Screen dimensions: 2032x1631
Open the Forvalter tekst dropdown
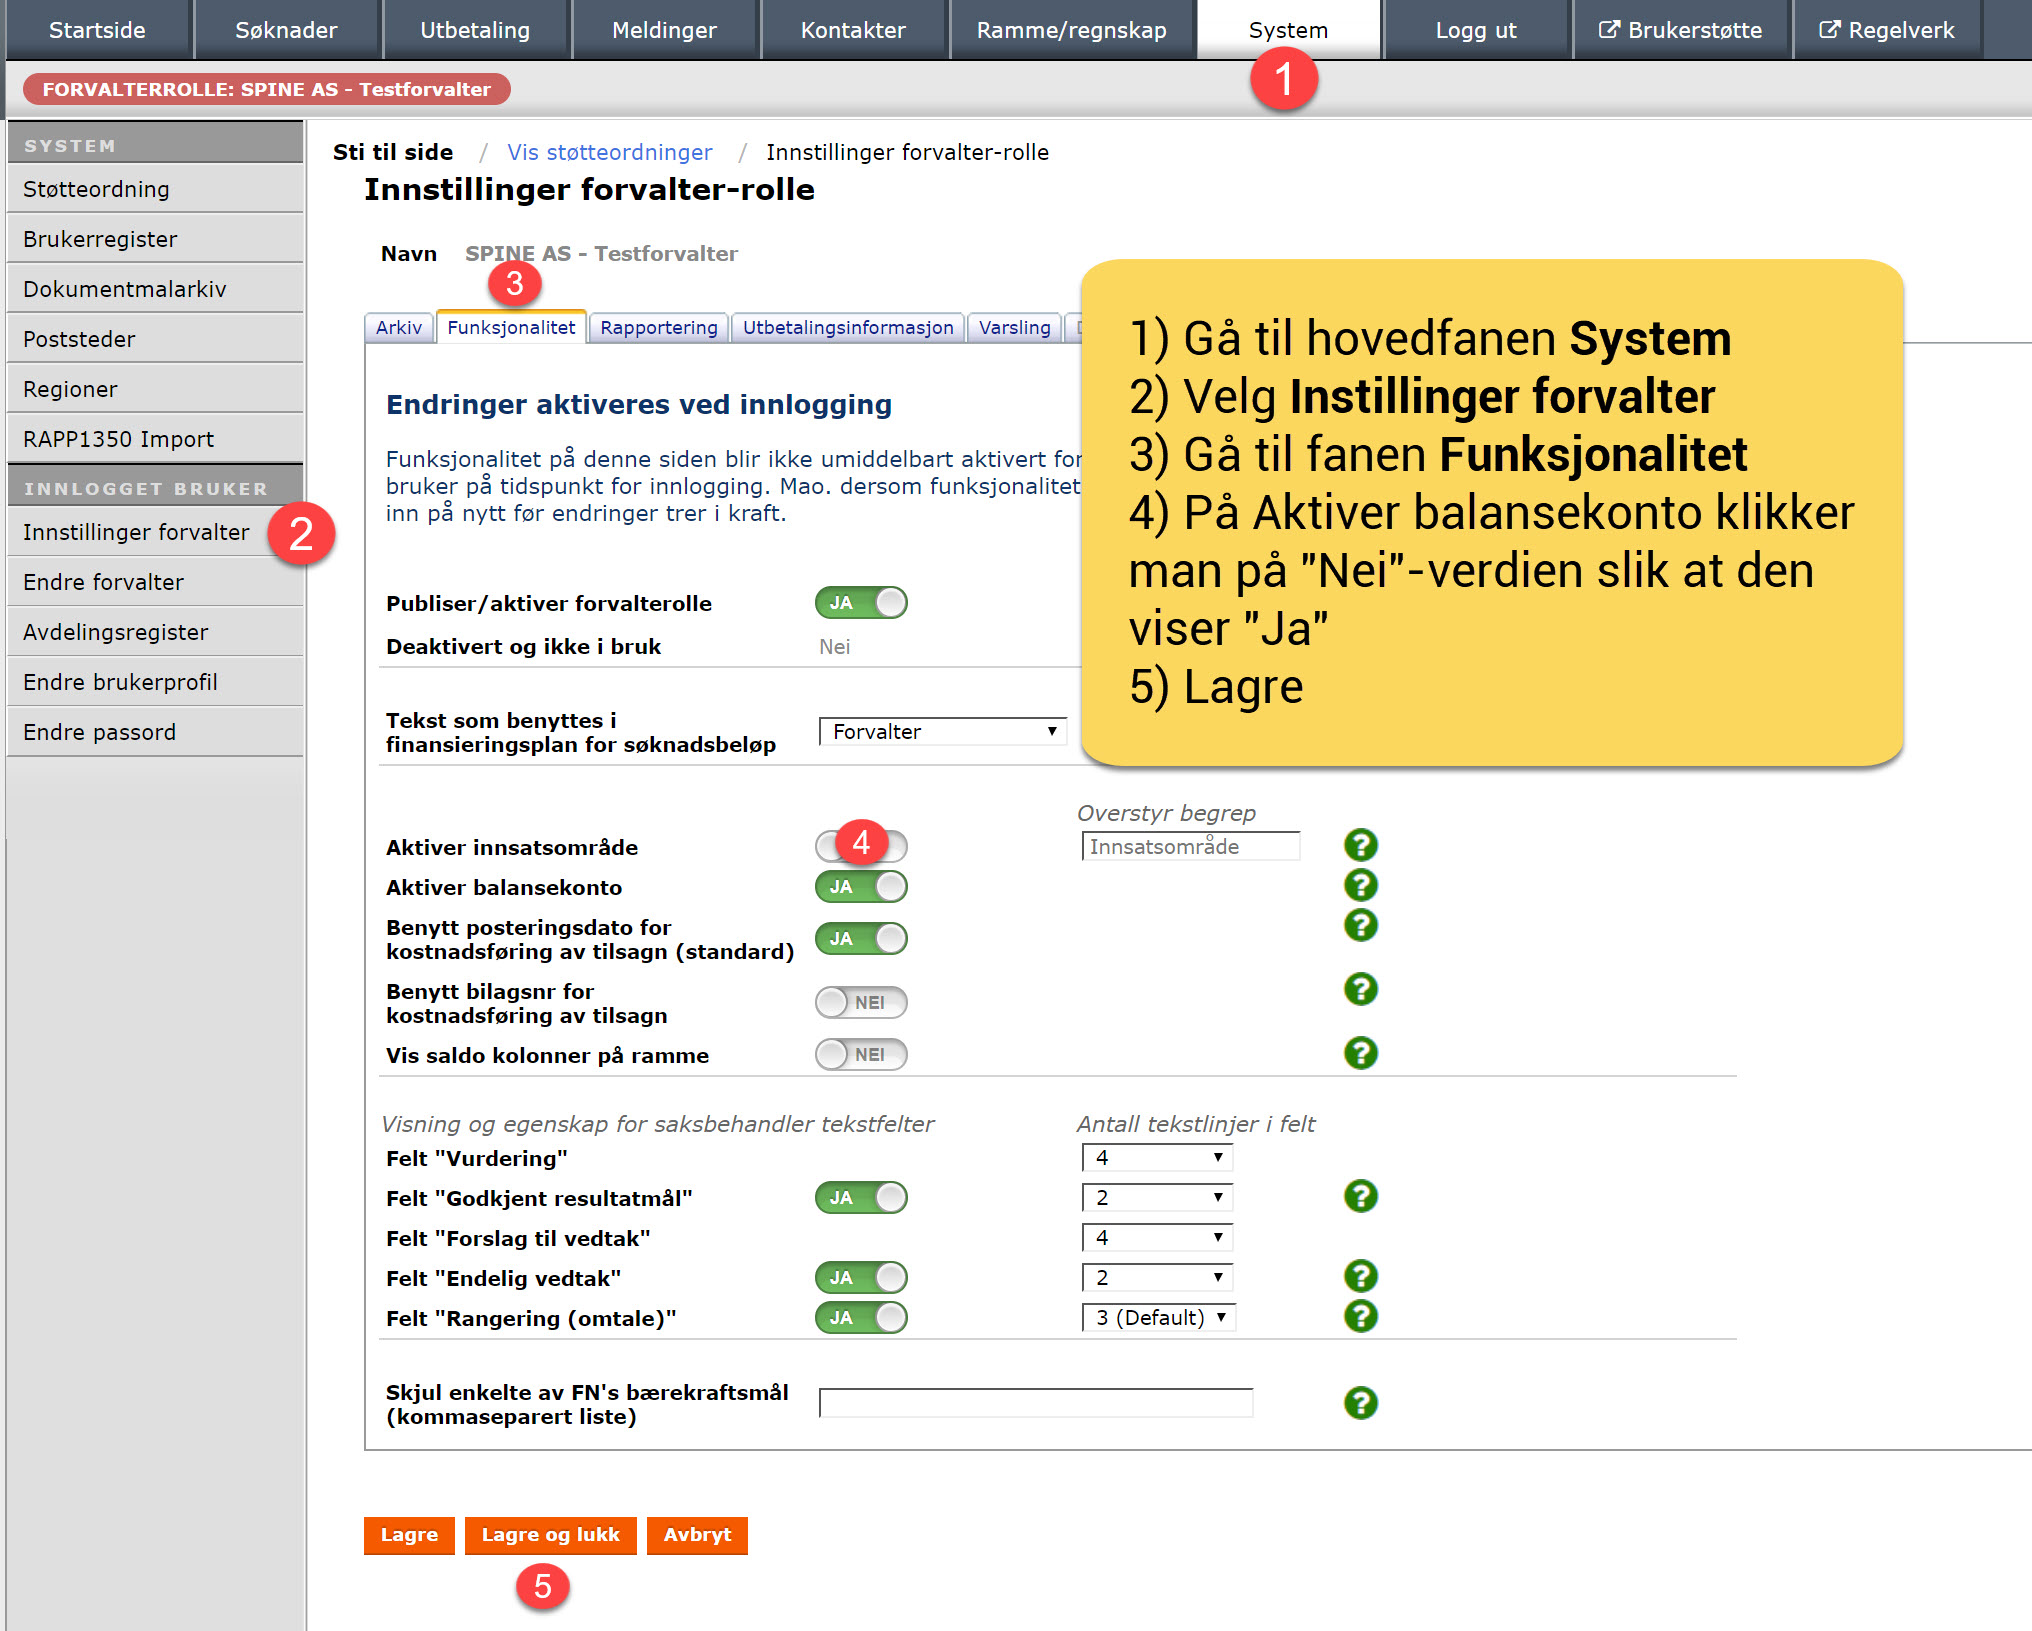[942, 731]
